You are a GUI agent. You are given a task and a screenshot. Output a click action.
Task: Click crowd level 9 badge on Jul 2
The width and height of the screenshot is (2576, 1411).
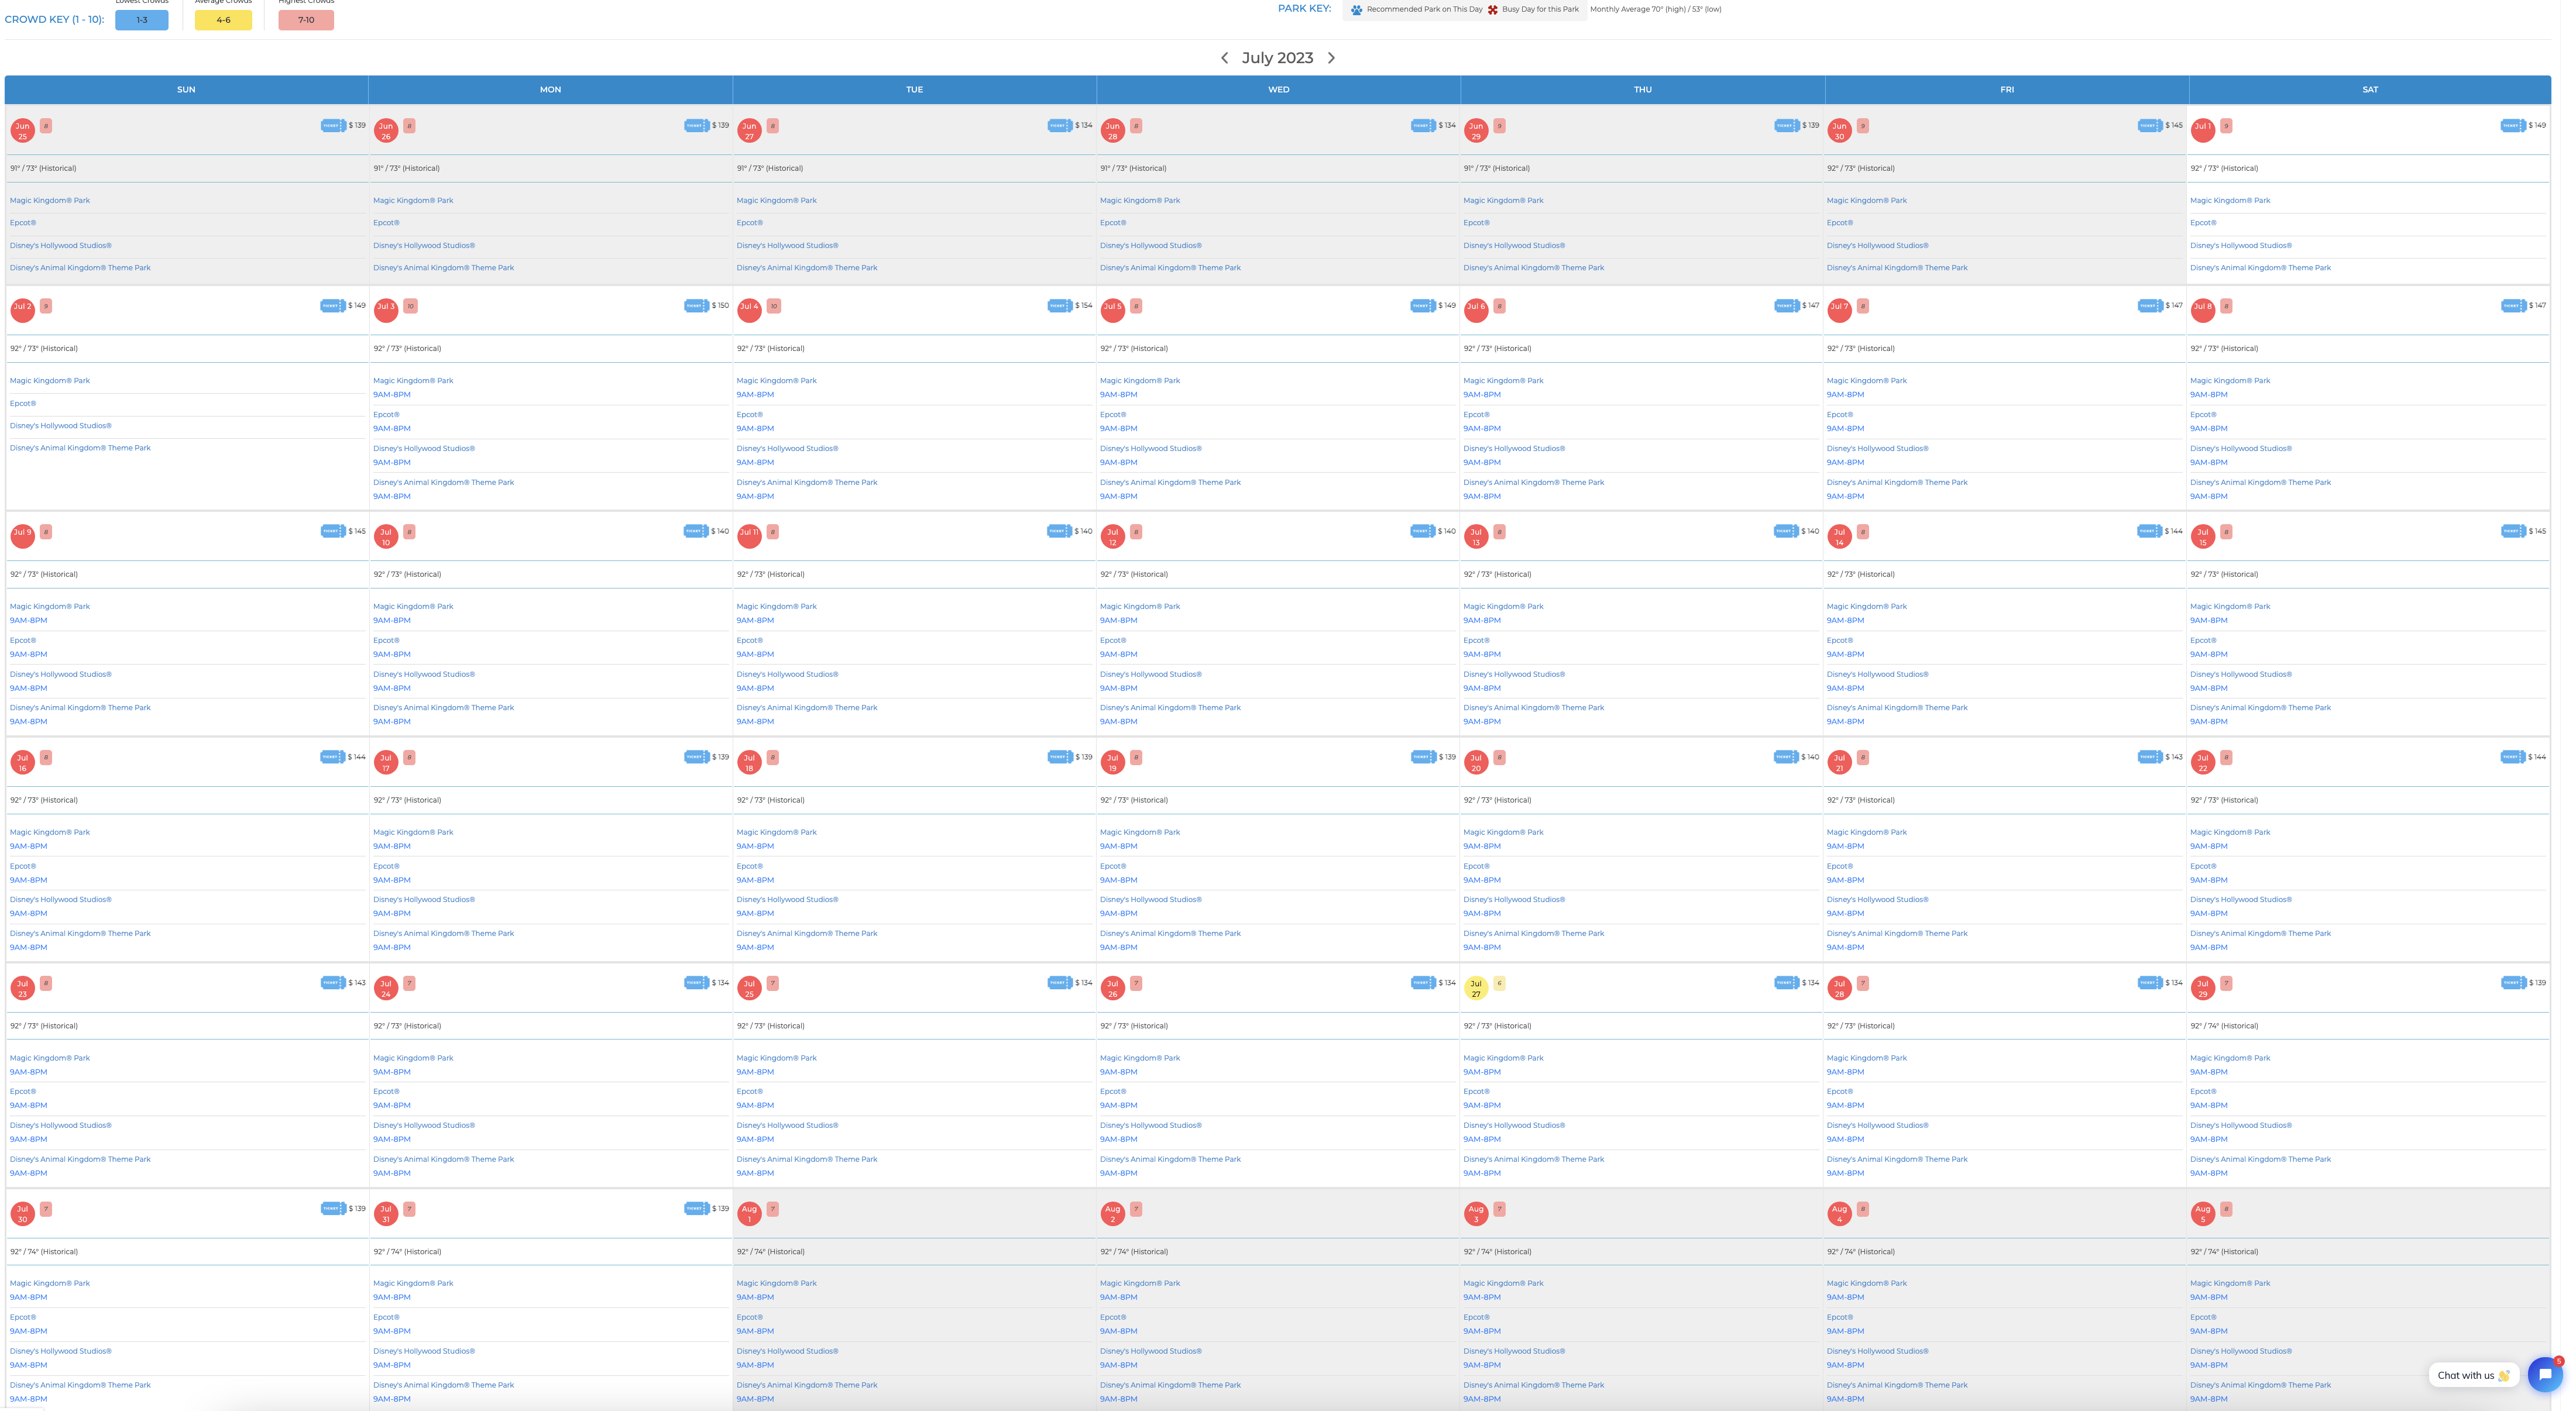pyautogui.click(x=46, y=306)
